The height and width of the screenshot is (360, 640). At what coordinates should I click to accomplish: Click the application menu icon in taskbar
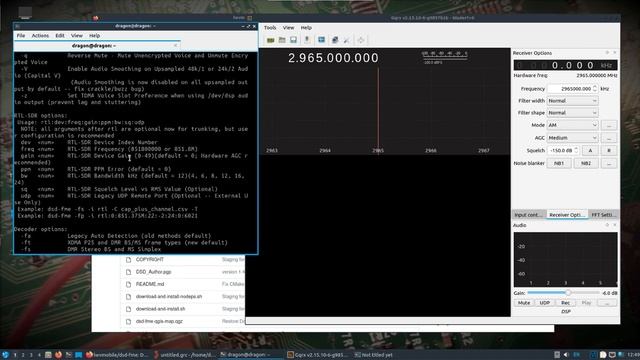[x=5, y=355]
